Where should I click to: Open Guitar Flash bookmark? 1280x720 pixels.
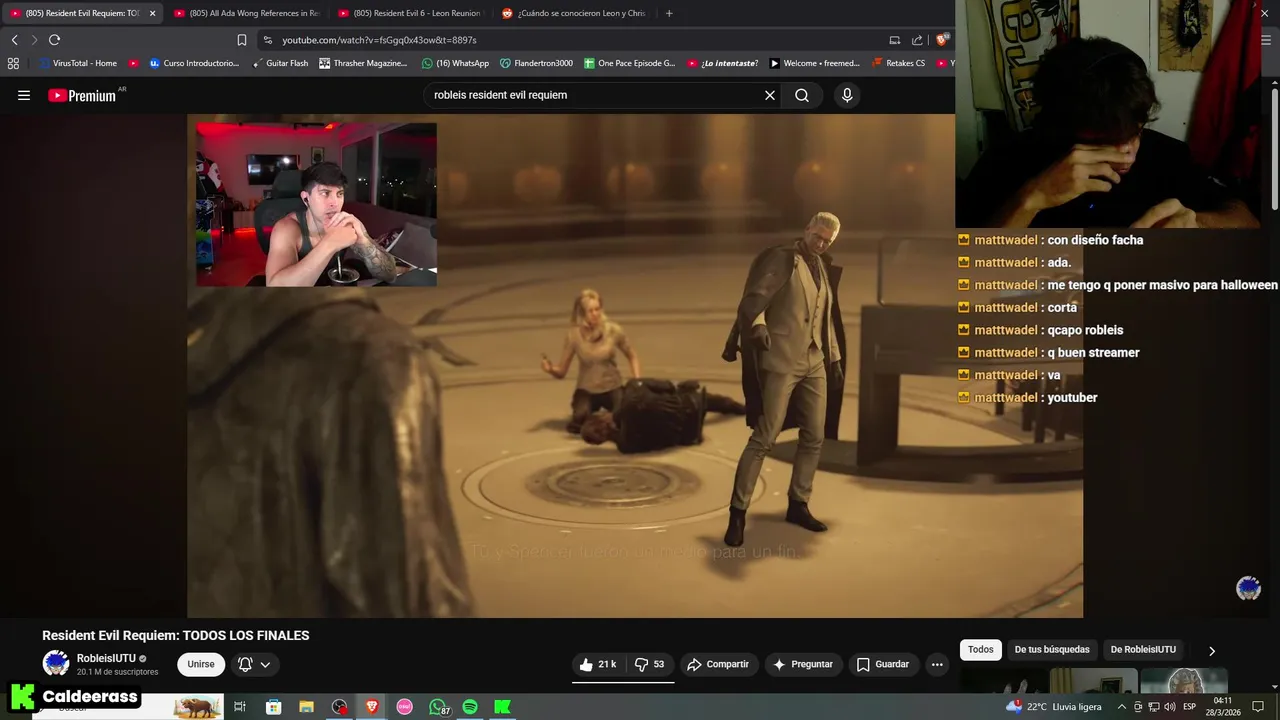tap(280, 63)
